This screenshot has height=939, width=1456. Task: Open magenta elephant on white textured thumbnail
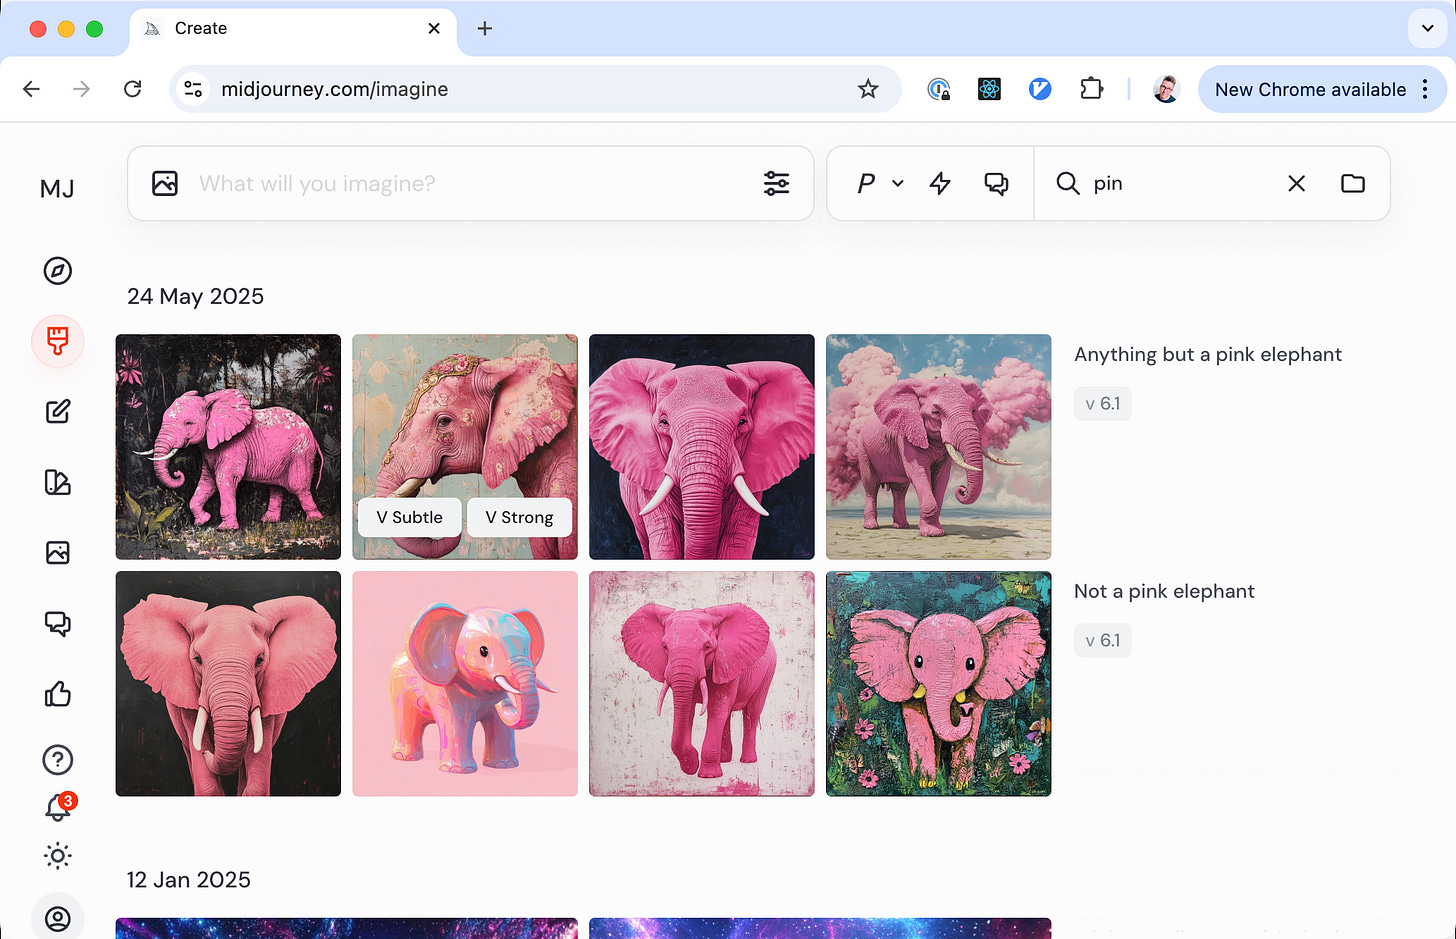[702, 684]
